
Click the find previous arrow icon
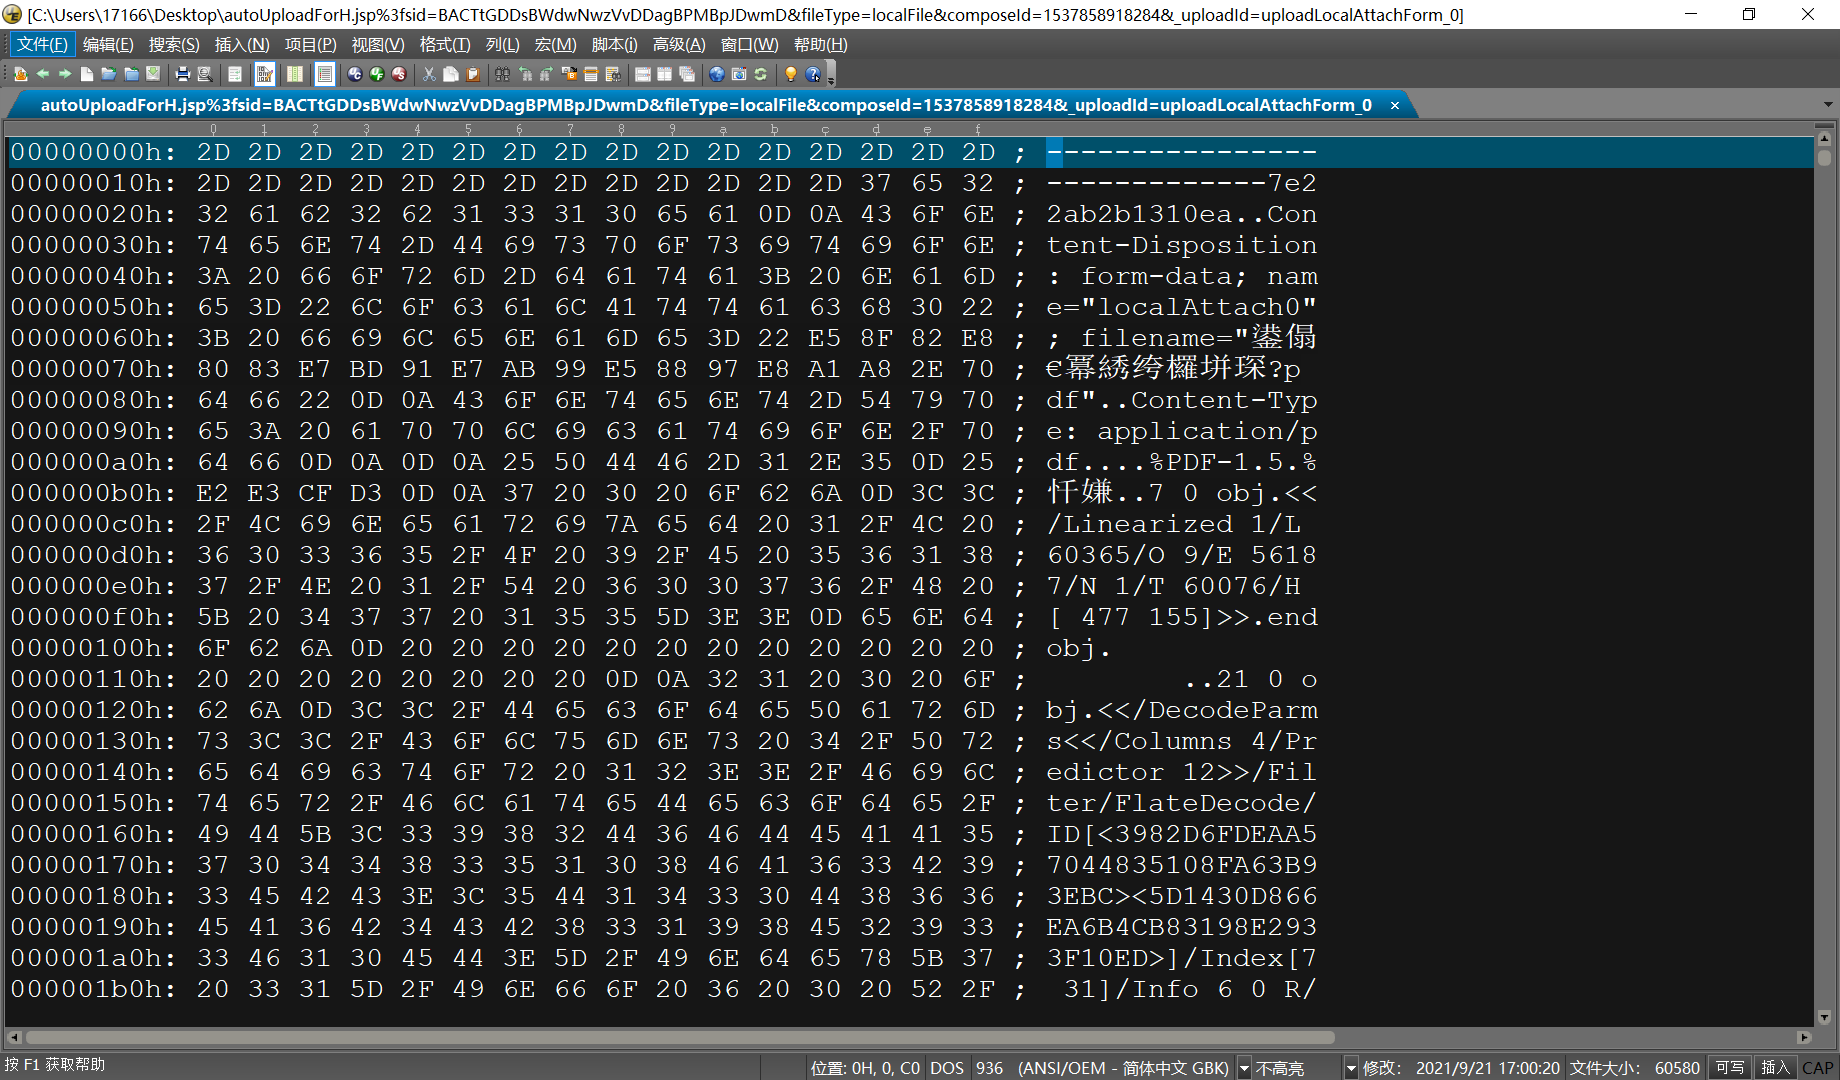[525, 74]
